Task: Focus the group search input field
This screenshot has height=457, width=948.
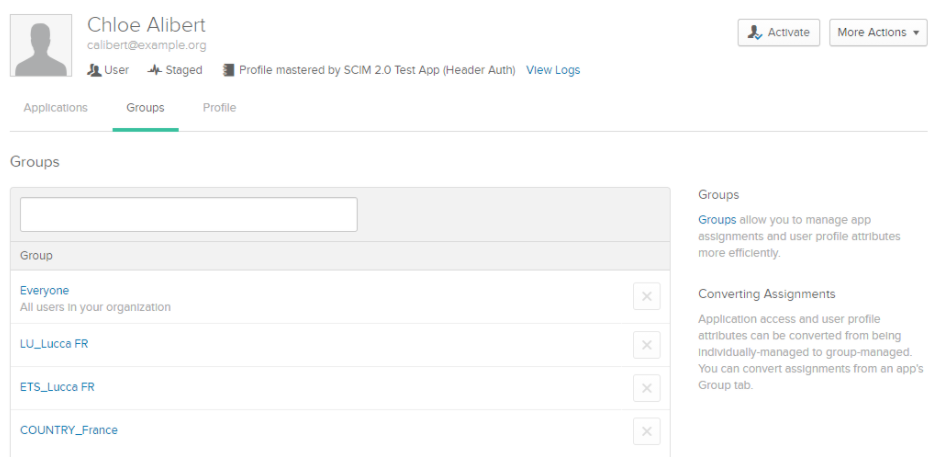Action: click(189, 215)
